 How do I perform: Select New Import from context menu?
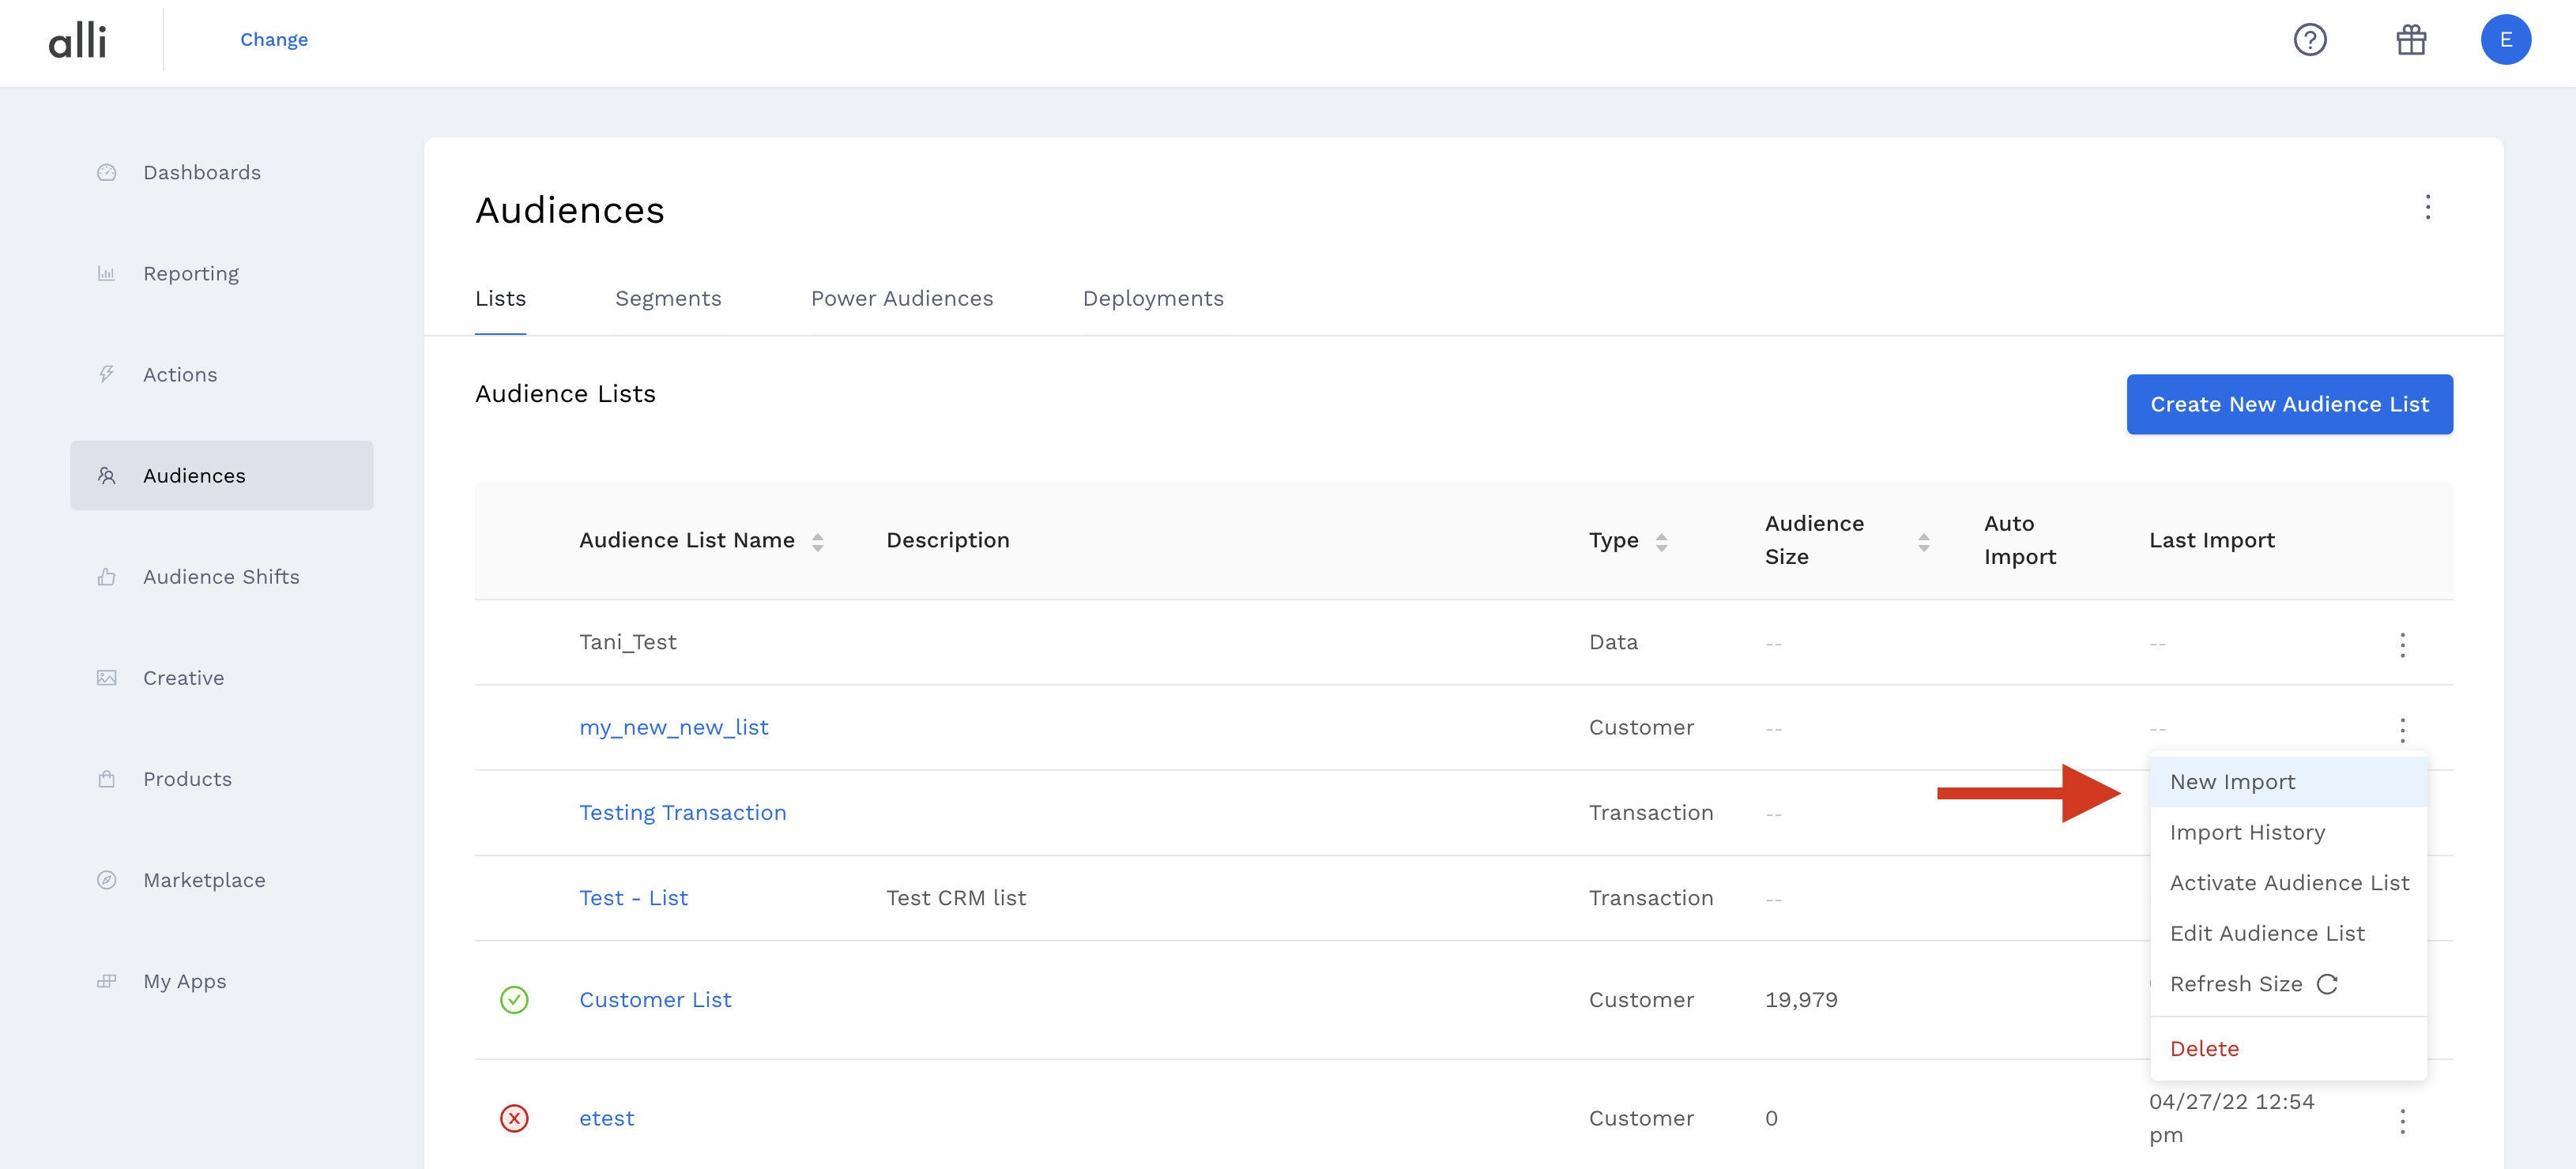tap(2232, 782)
